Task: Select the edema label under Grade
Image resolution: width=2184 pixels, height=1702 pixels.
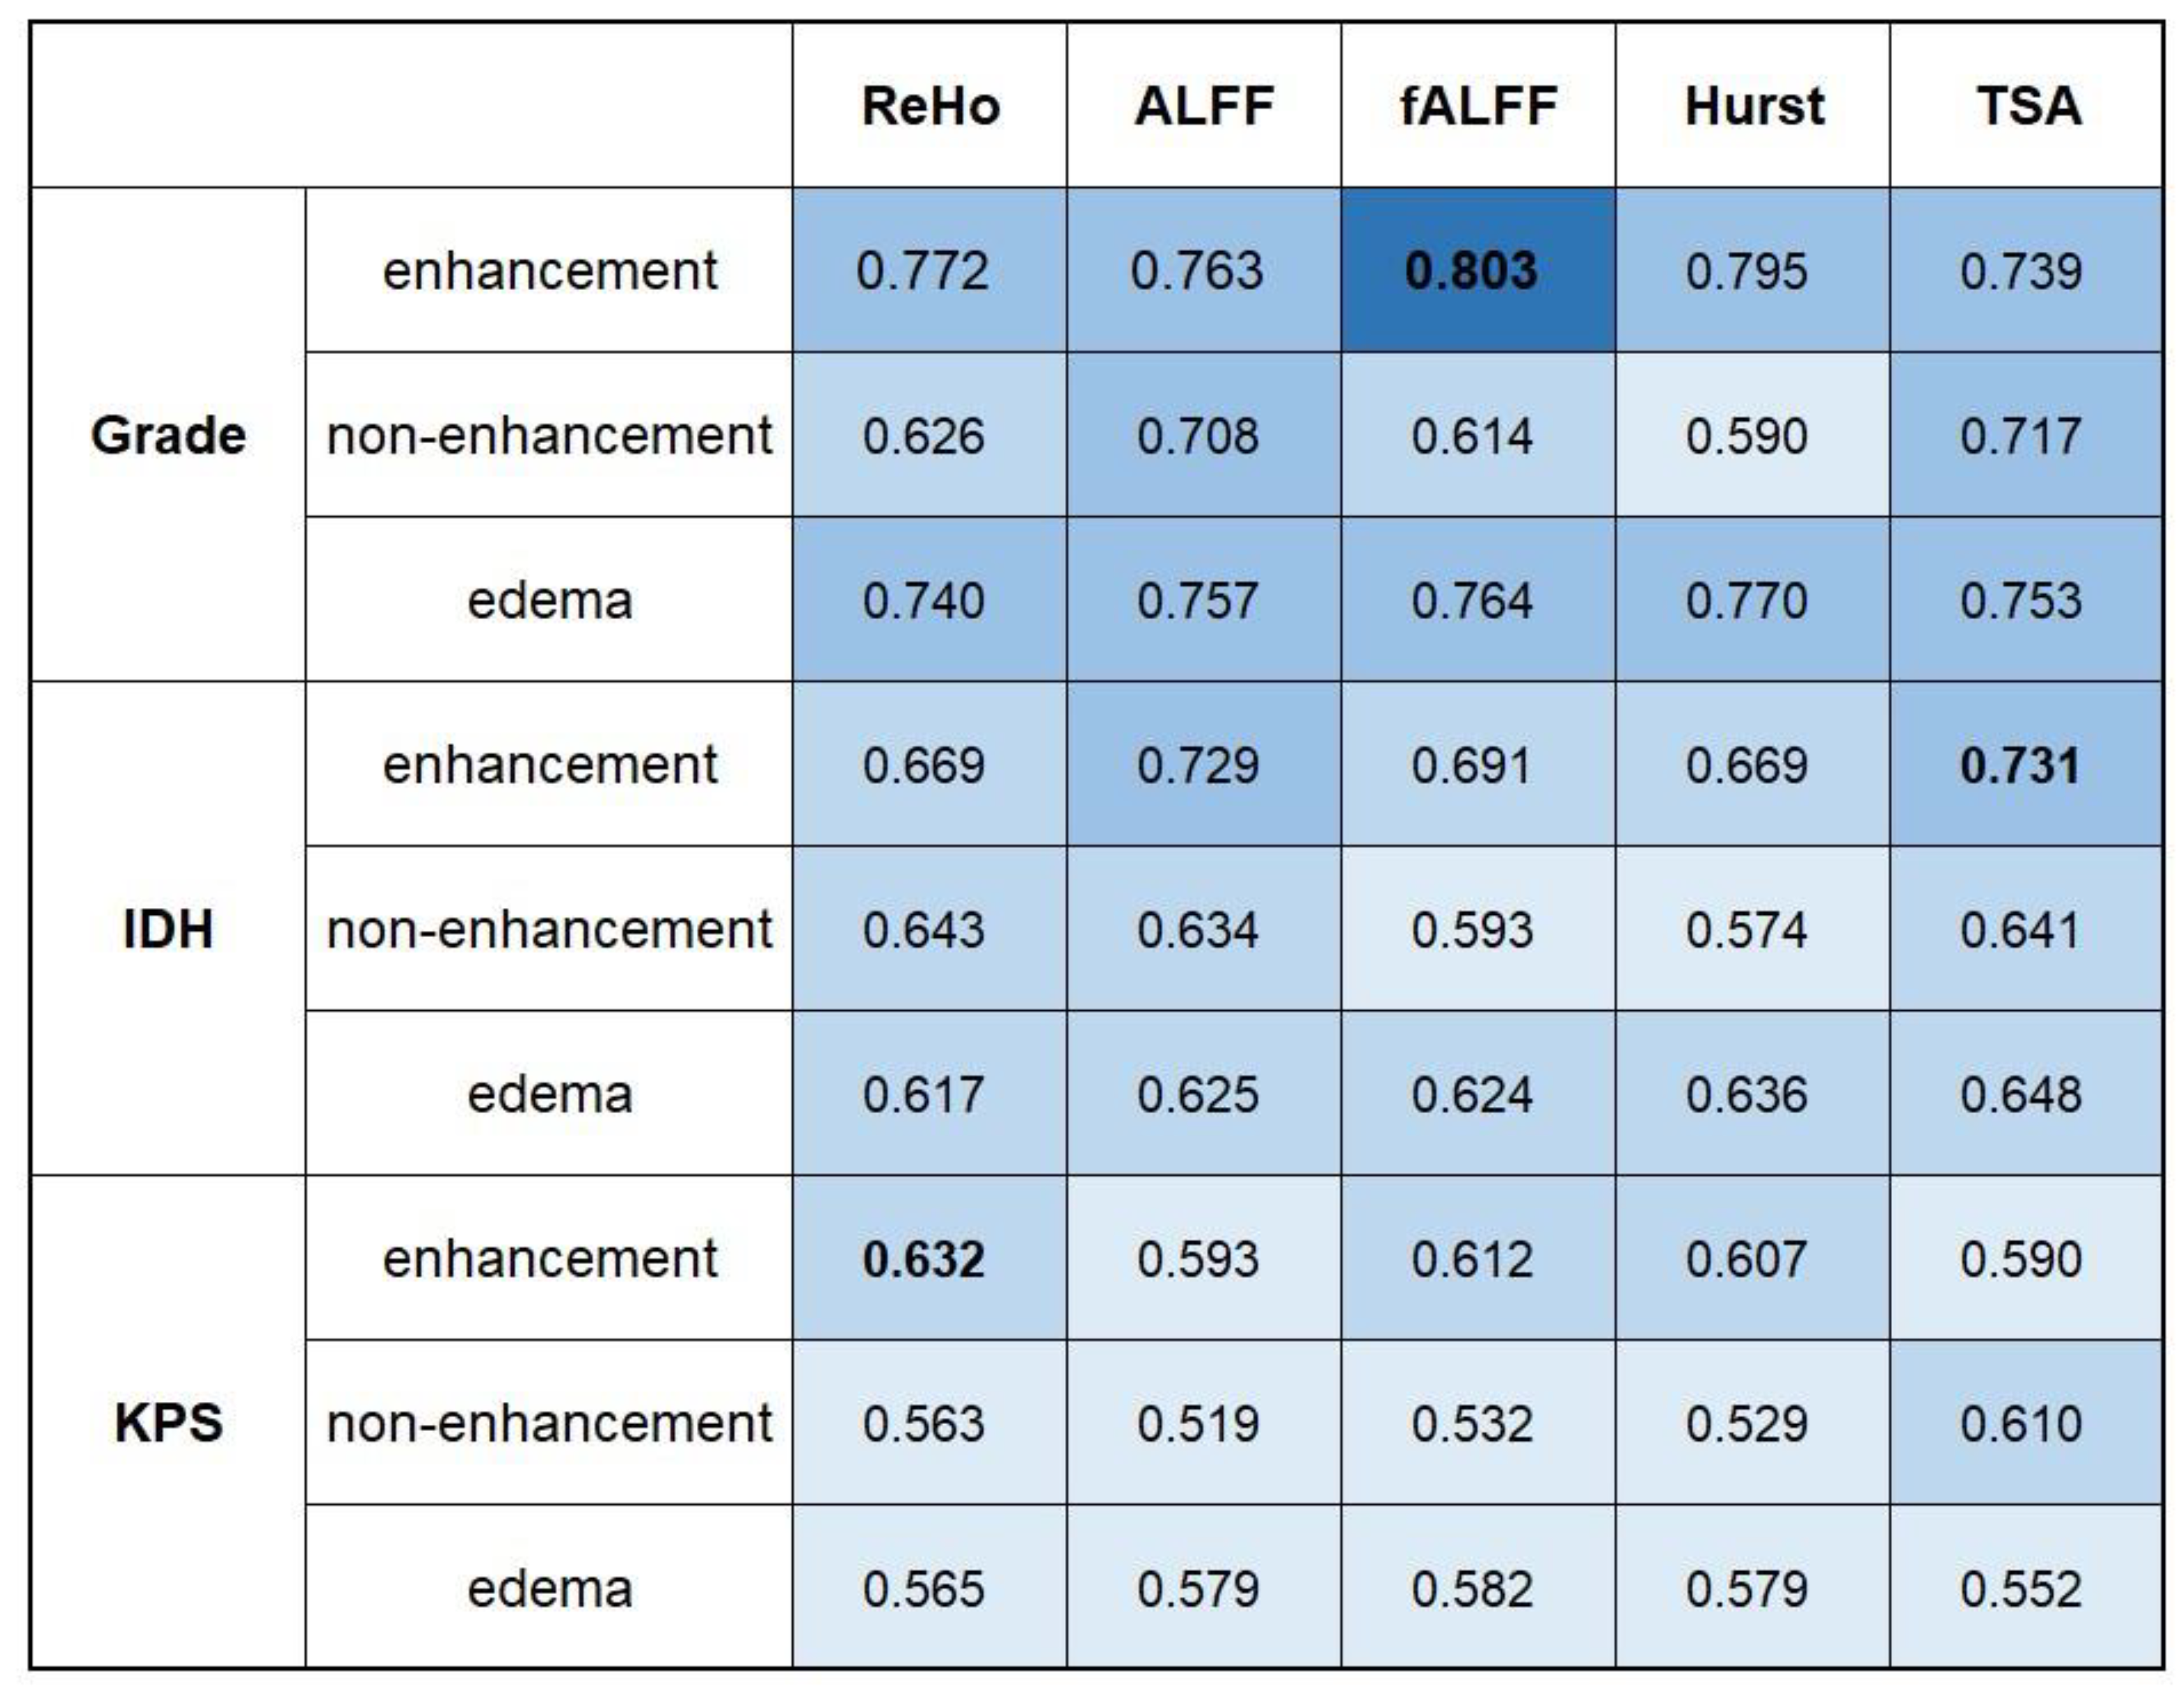Action: pyautogui.click(x=549, y=600)
